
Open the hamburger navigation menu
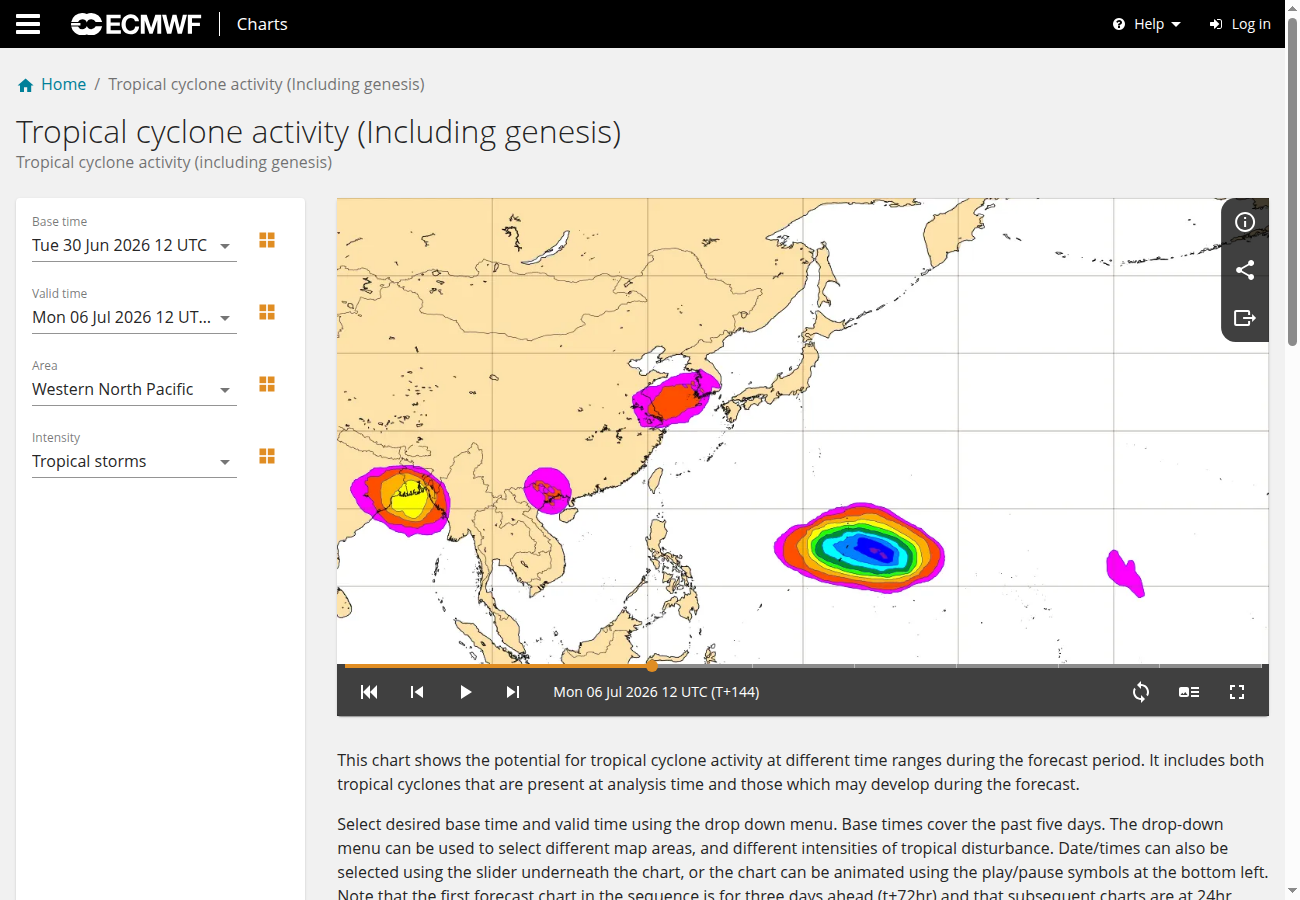pos(28,24)
